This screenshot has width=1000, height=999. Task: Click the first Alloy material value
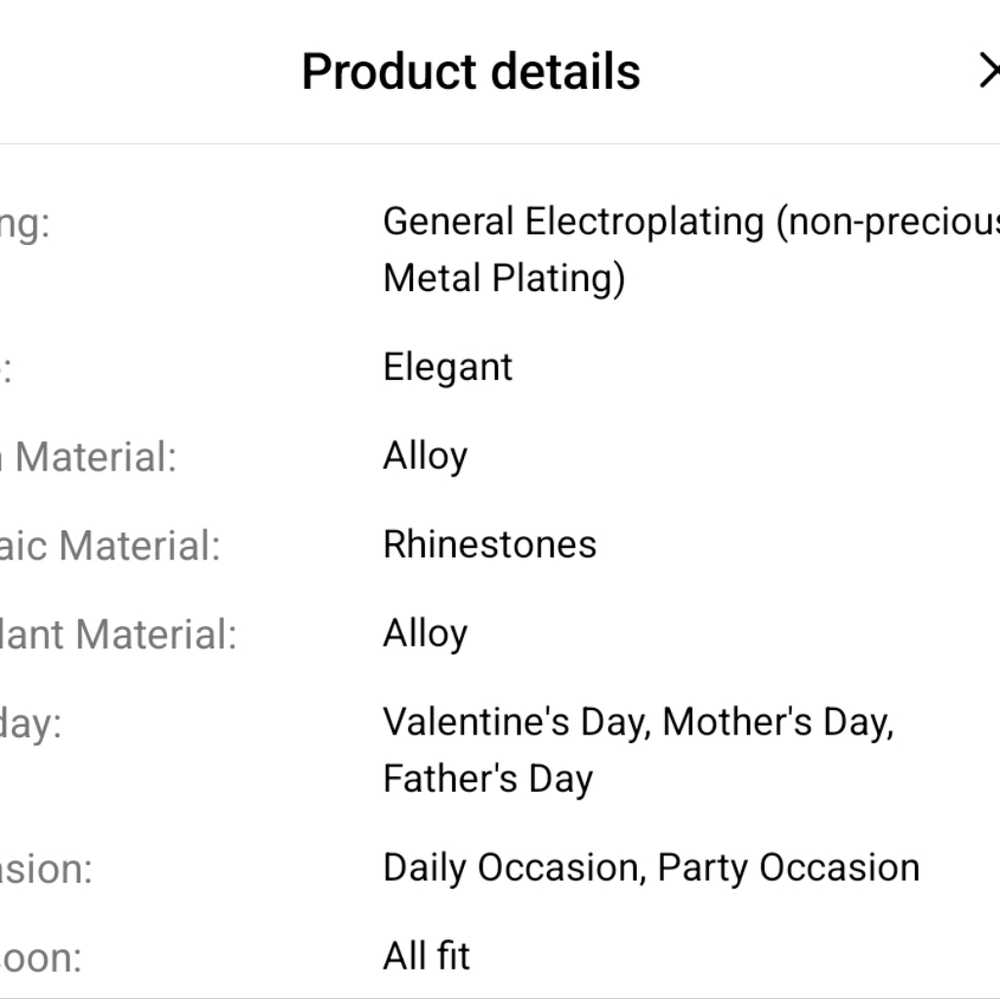[x=425, y=456]
